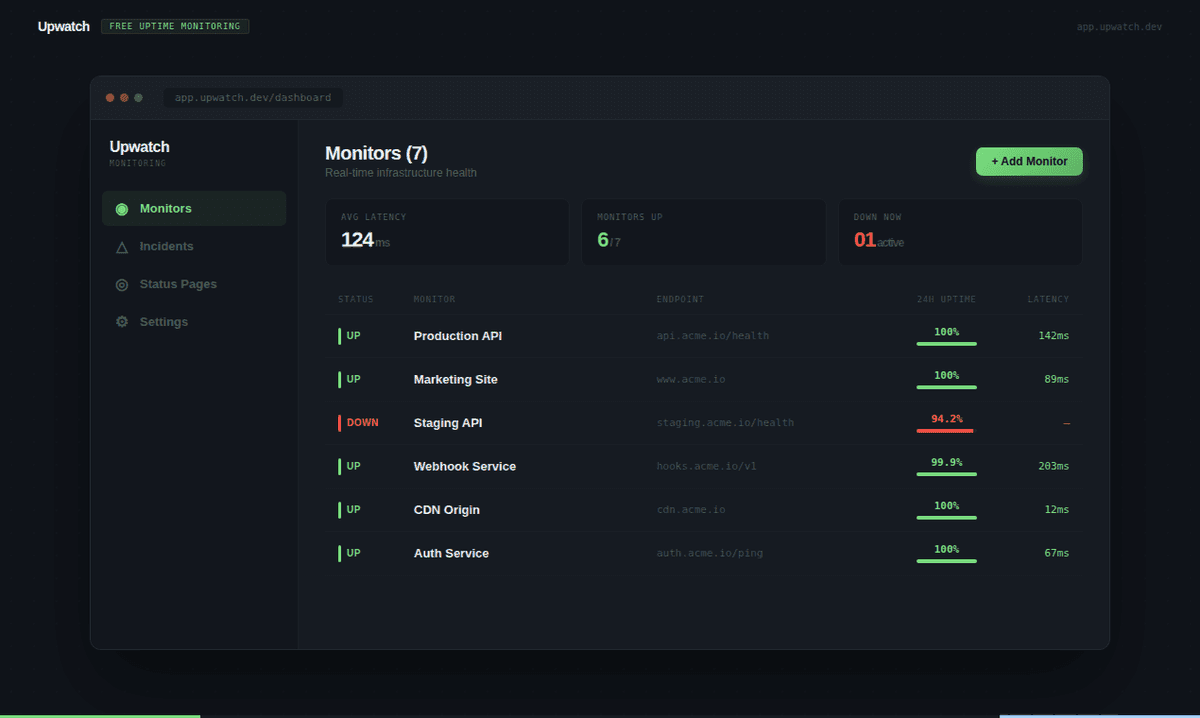Open the app.upwatch.dev link at top right
This screenshot has height=718, width=1200.
coord(1119,26)
